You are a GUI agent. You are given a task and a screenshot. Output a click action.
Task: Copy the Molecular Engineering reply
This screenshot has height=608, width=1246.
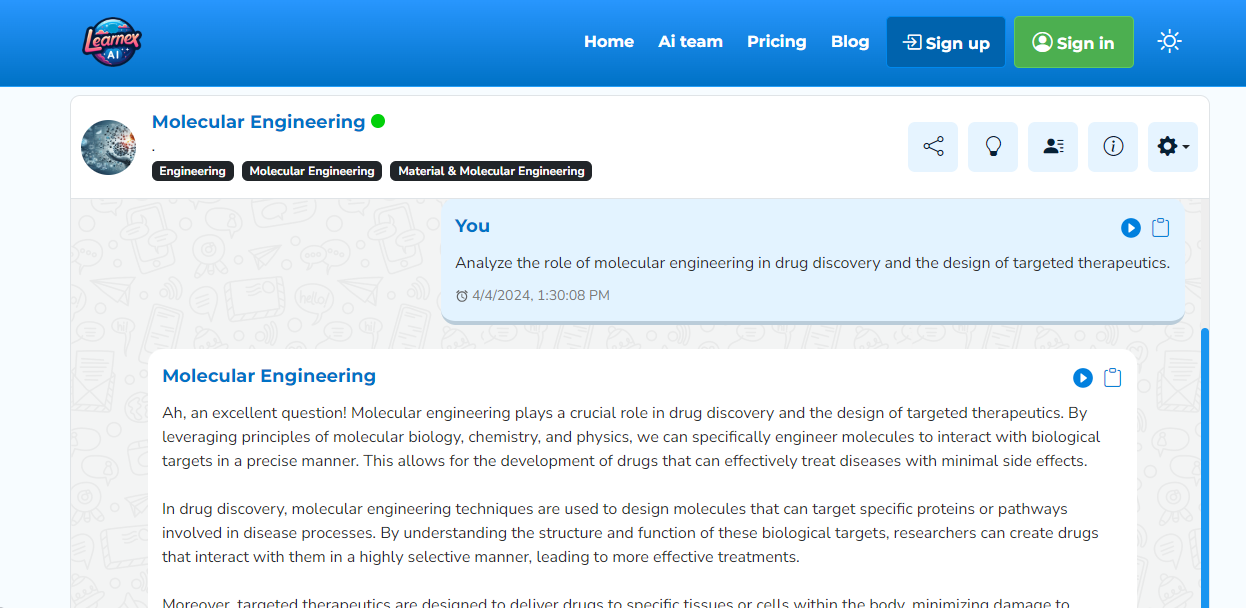[x=1113, y=378]
